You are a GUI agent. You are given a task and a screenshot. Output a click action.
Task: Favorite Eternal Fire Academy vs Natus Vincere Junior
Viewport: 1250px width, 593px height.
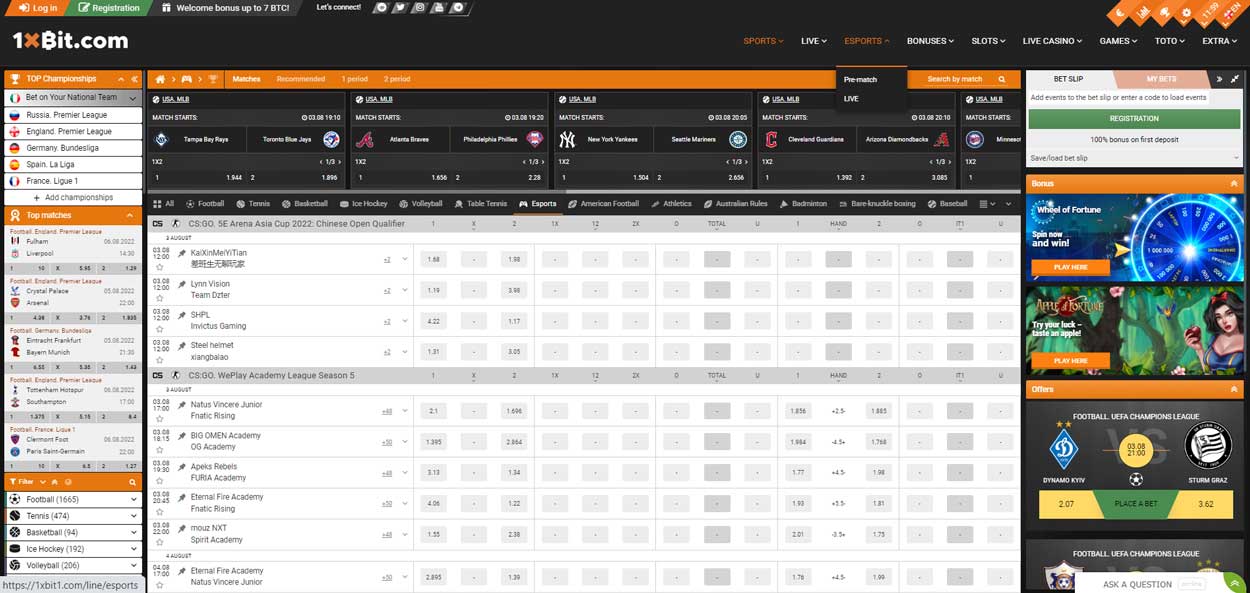click(x=159, y=585)
